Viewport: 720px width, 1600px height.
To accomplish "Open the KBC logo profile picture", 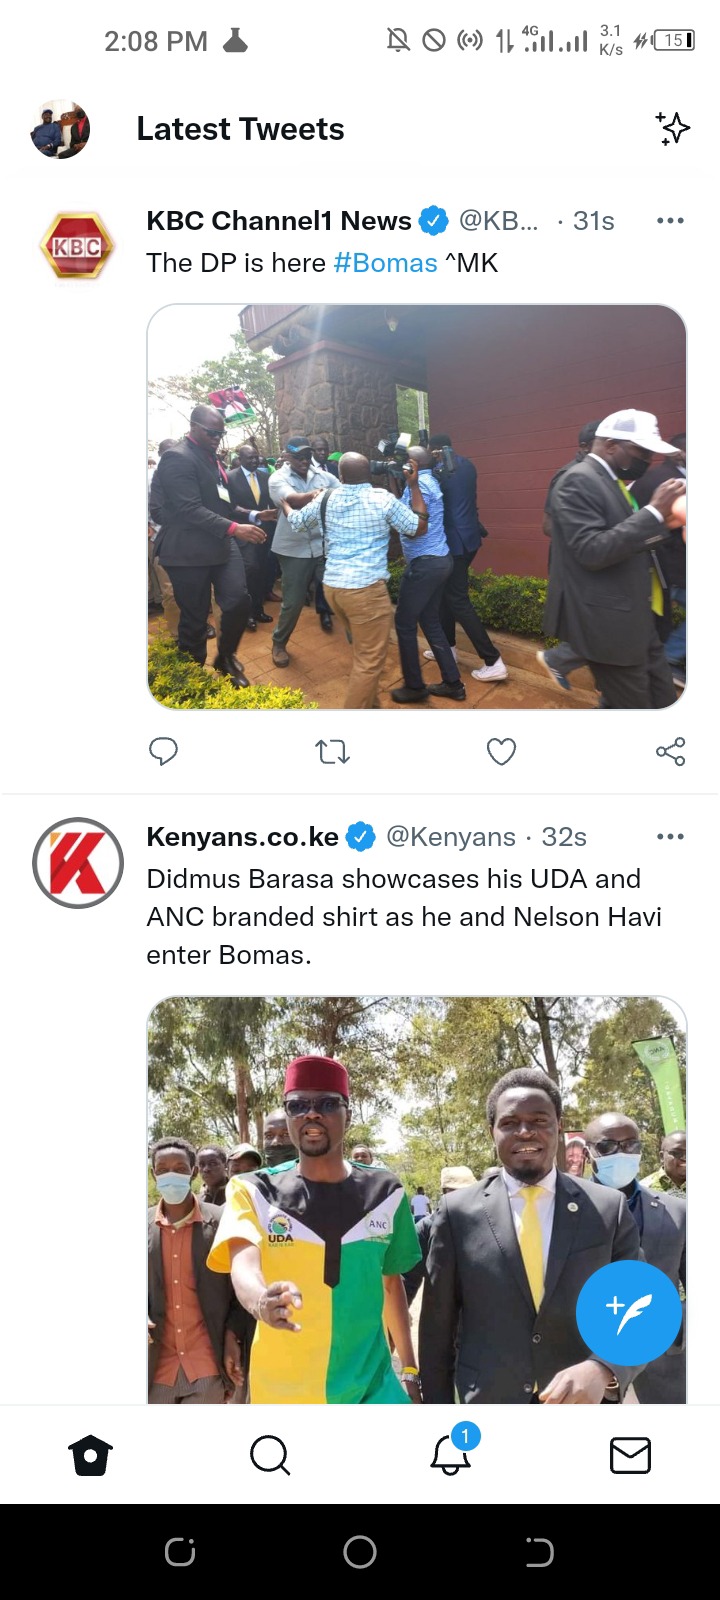I will (77, 246).
